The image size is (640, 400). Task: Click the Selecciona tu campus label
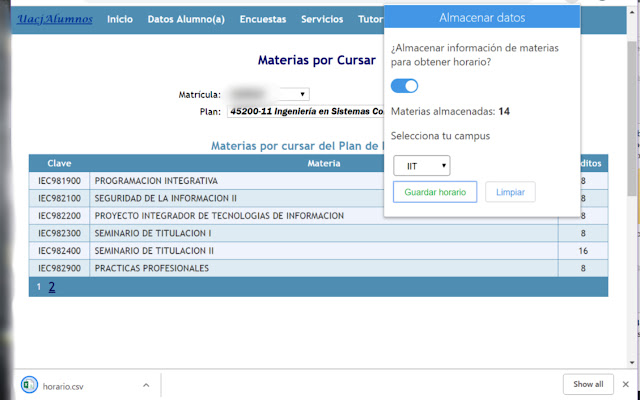pyautogui.click(x=440, y=136)
